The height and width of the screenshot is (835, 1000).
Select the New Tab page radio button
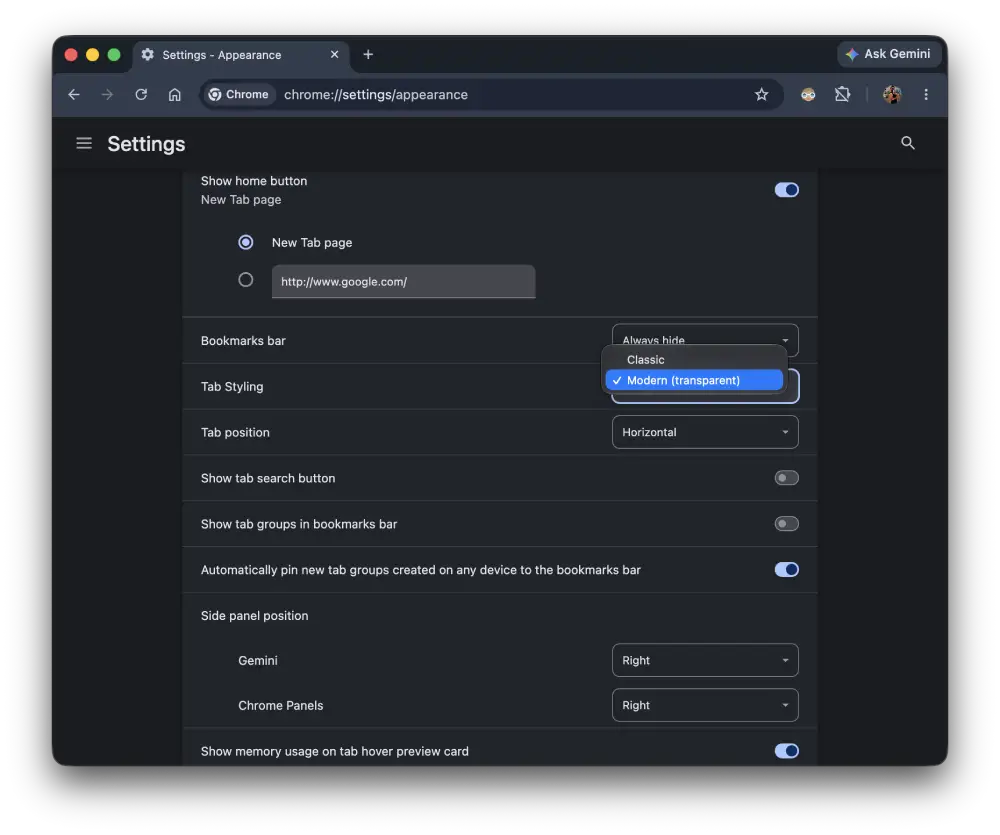(x=246, y=242)
